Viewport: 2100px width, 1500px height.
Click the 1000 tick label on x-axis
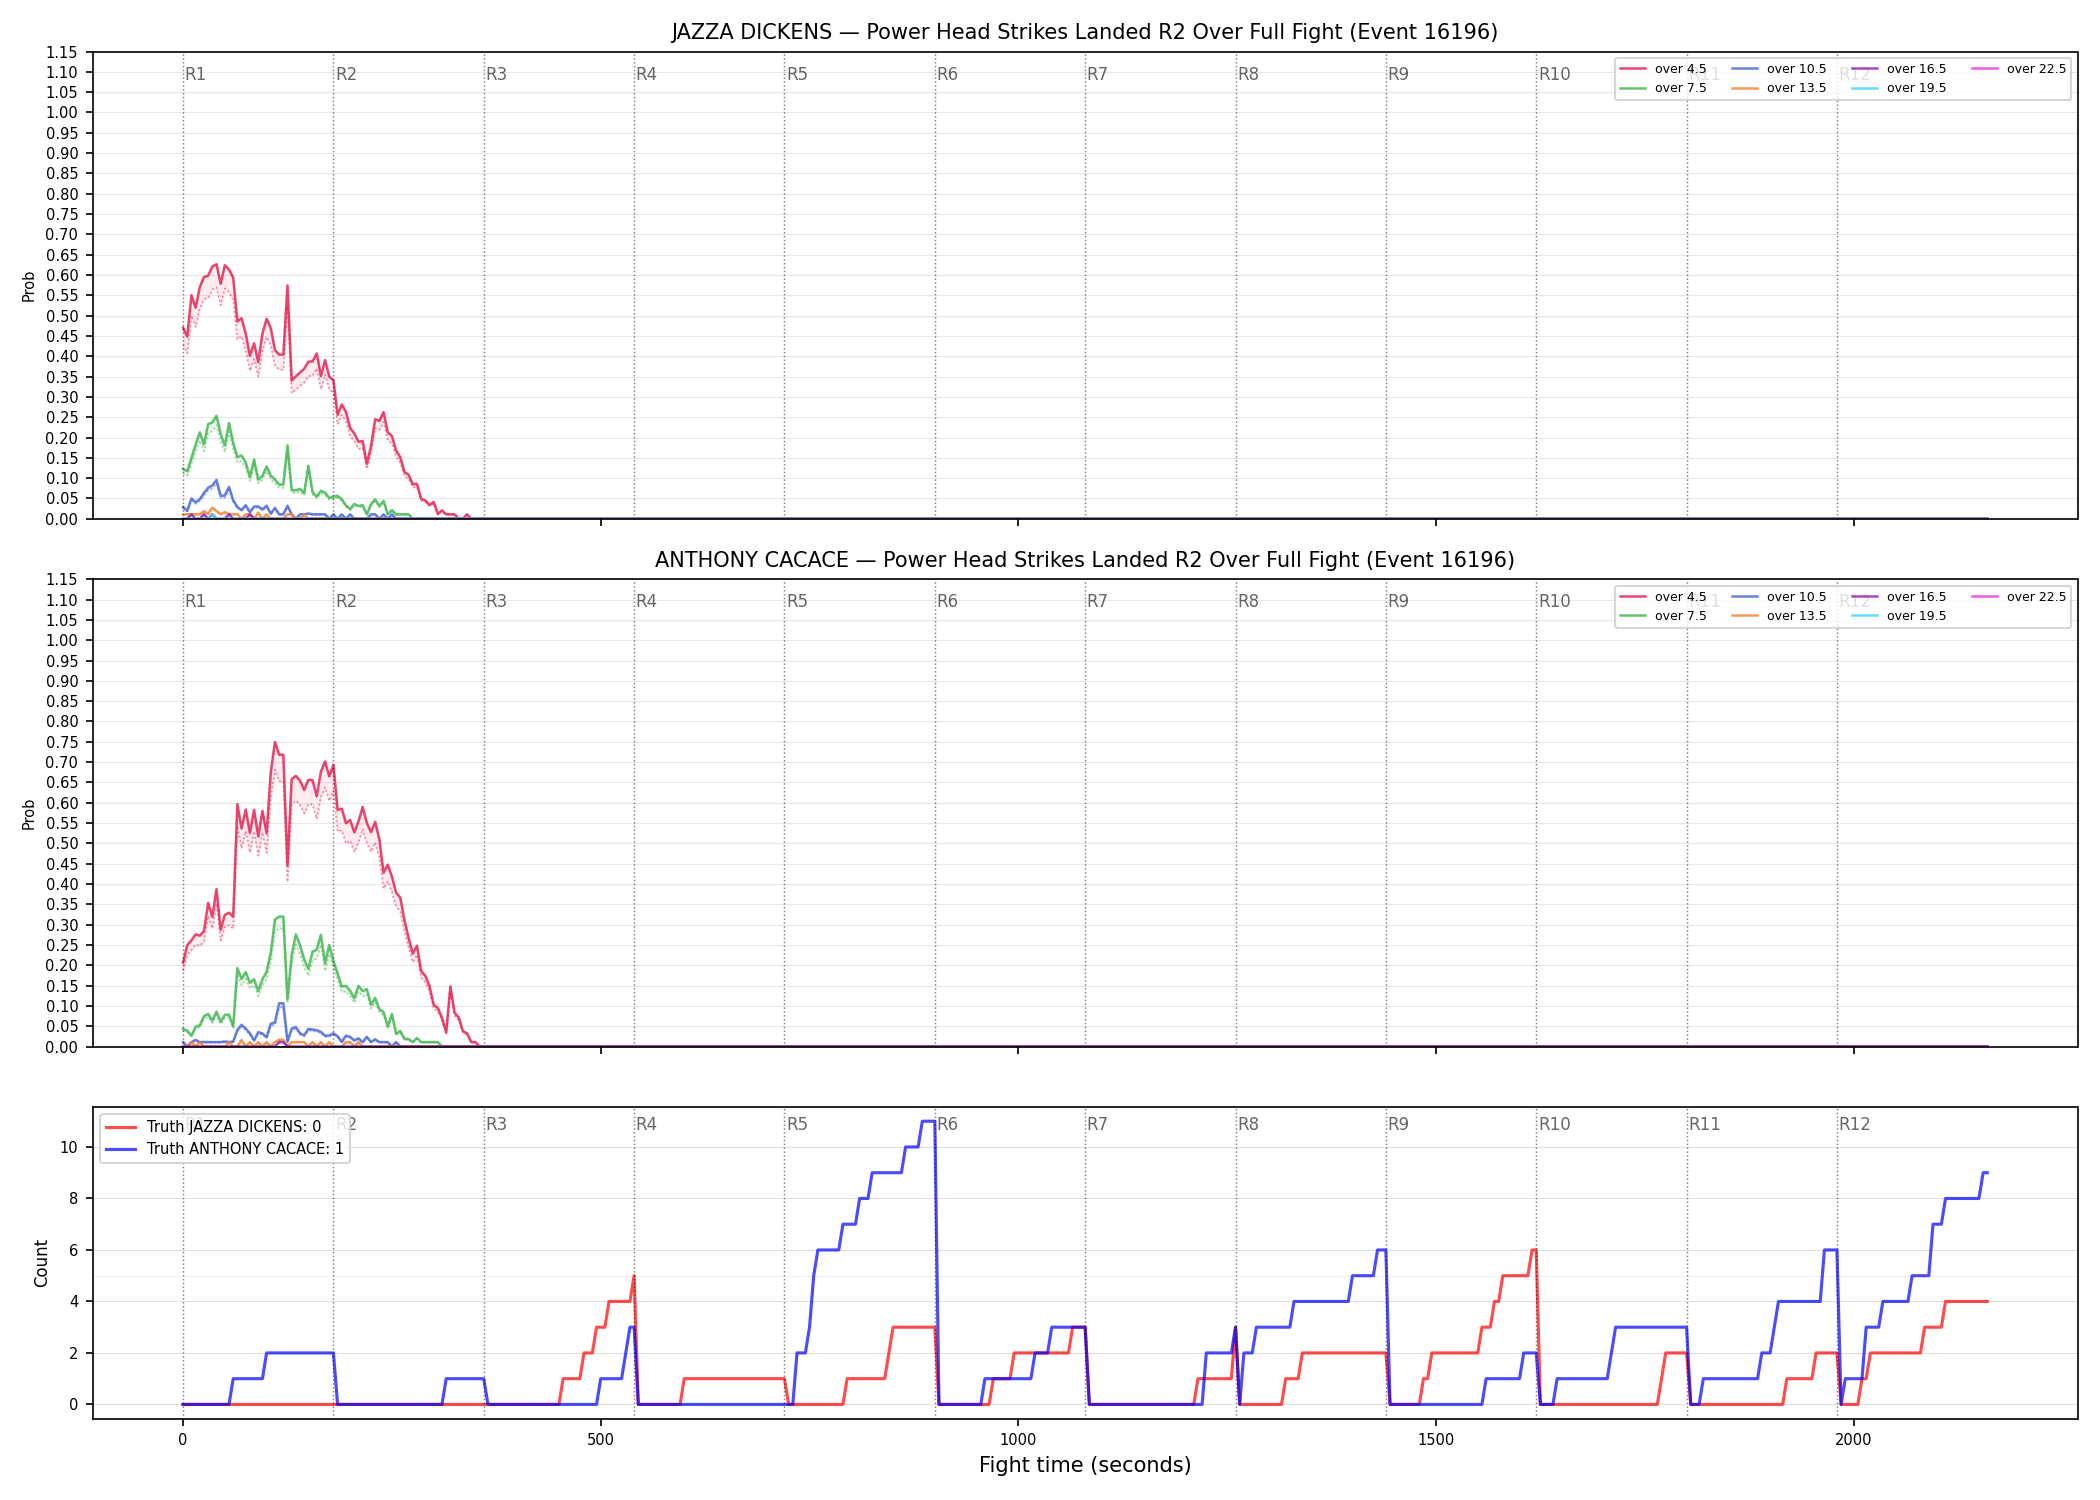pyautogui.click(x=1018, y=1440)
